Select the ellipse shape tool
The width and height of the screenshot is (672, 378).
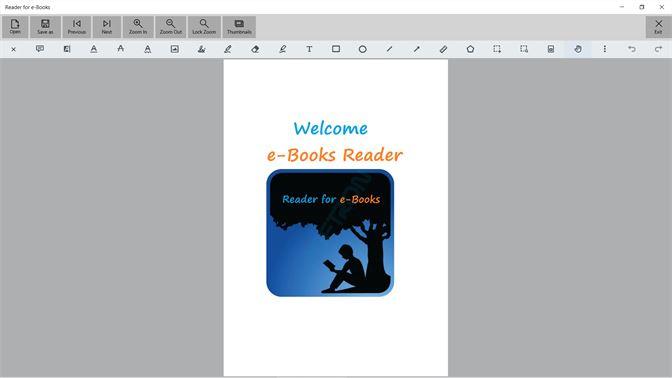pyautogui.click(x=363, y=49)
